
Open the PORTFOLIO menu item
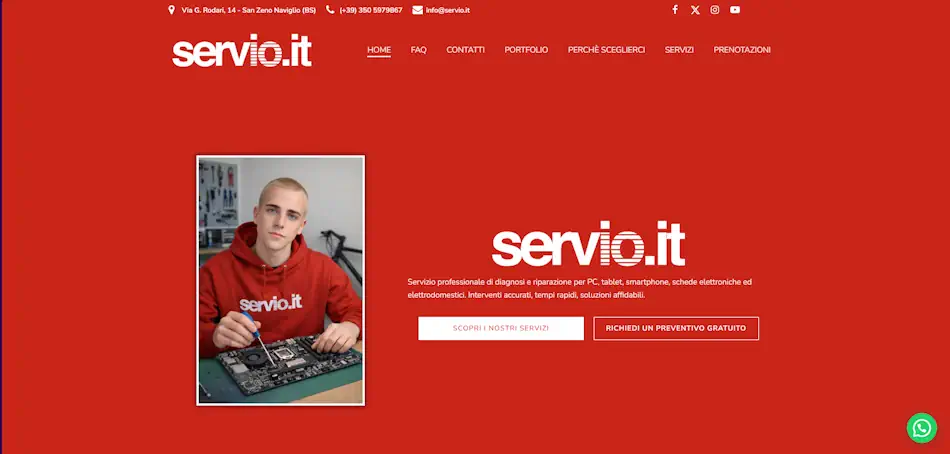526,50
